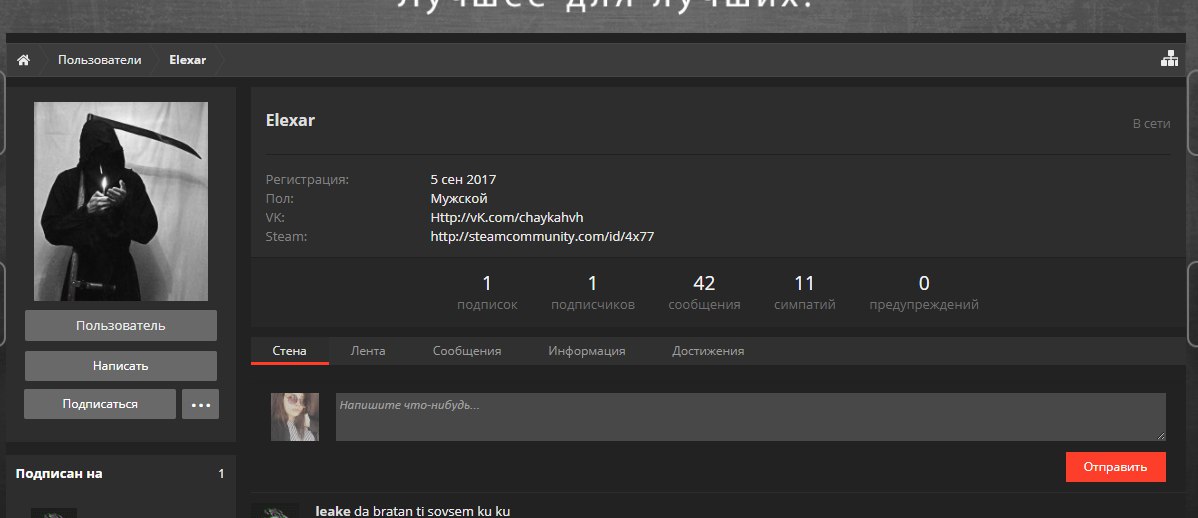This screenshot has height=518, width=1198.
Task: Click Подписаться to follow Elexar
Action: tap(100, 404)
